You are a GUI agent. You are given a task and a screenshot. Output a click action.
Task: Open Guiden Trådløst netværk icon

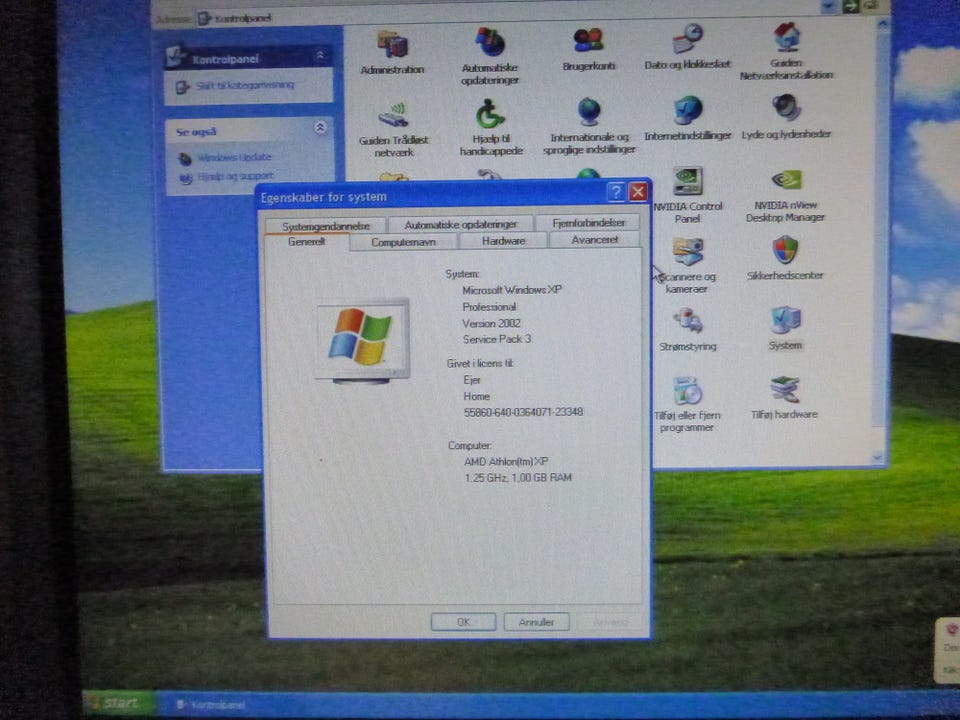click(394, 130)
